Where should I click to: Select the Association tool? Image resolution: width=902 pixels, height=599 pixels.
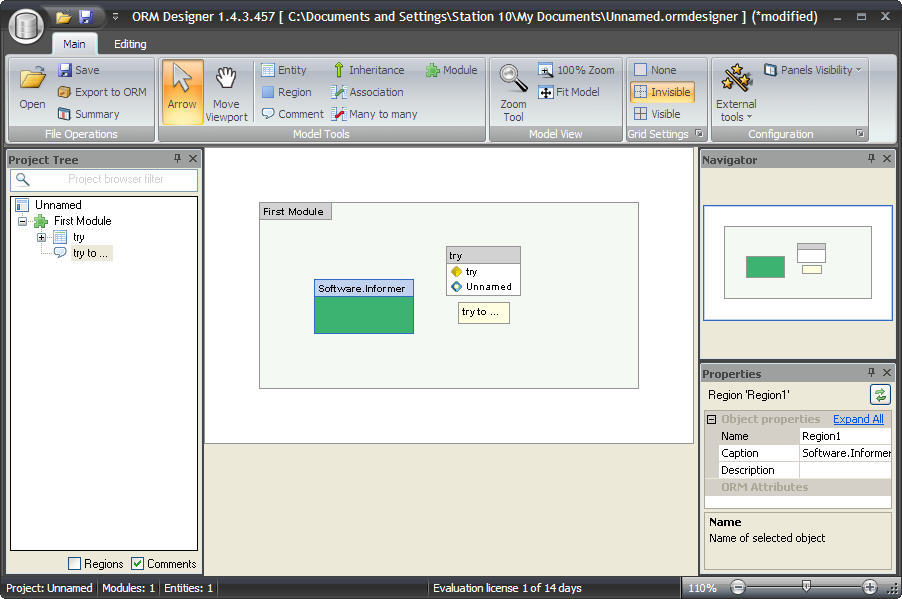tap(368, 92)
